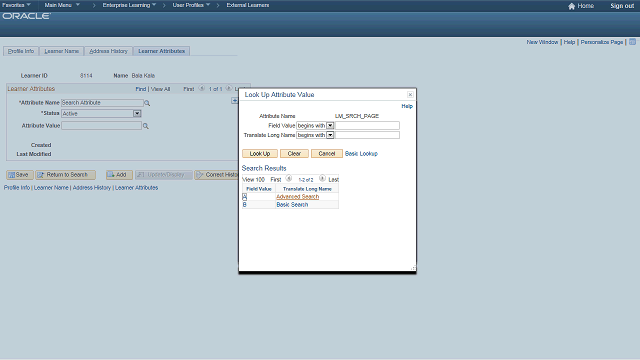Click Personalize Page link
This screenshot has height=360, width=640.
(602, 42)
